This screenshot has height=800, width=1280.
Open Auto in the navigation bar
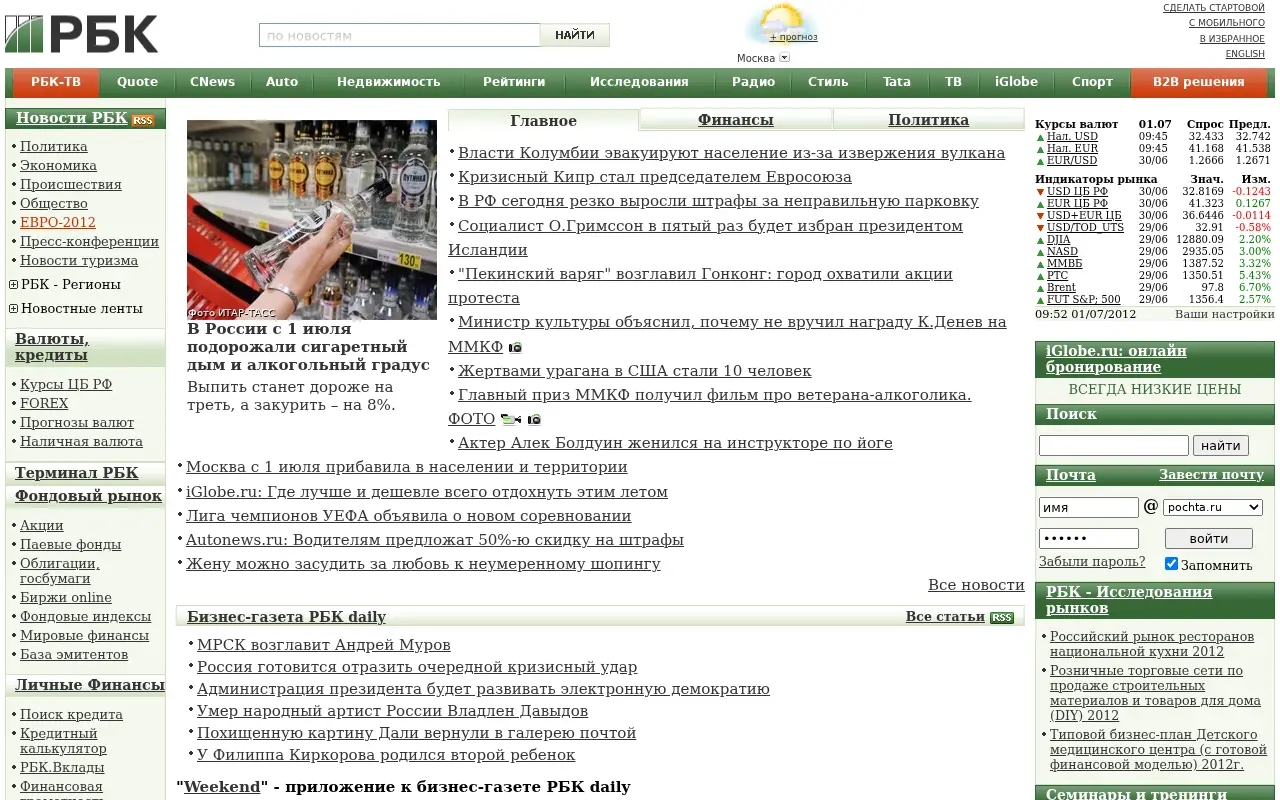pos(282,82)
